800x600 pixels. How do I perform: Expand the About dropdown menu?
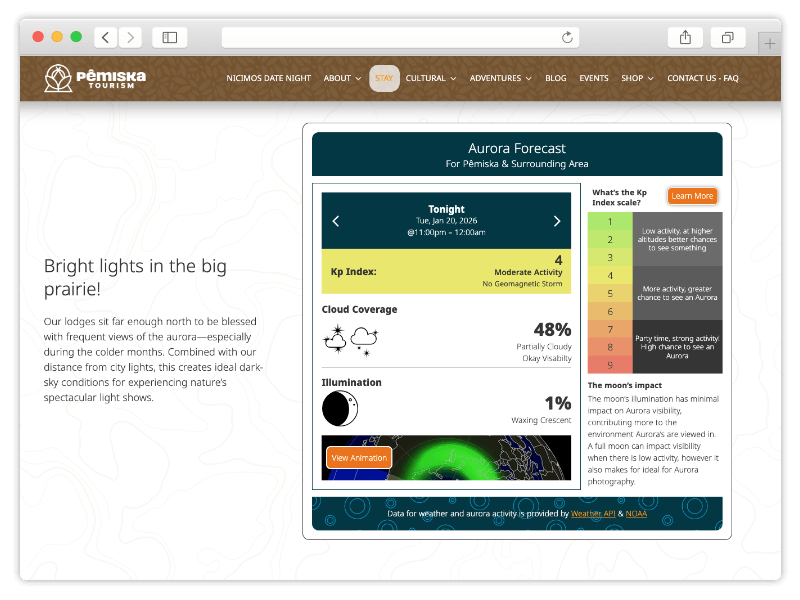tap(342, 78)
